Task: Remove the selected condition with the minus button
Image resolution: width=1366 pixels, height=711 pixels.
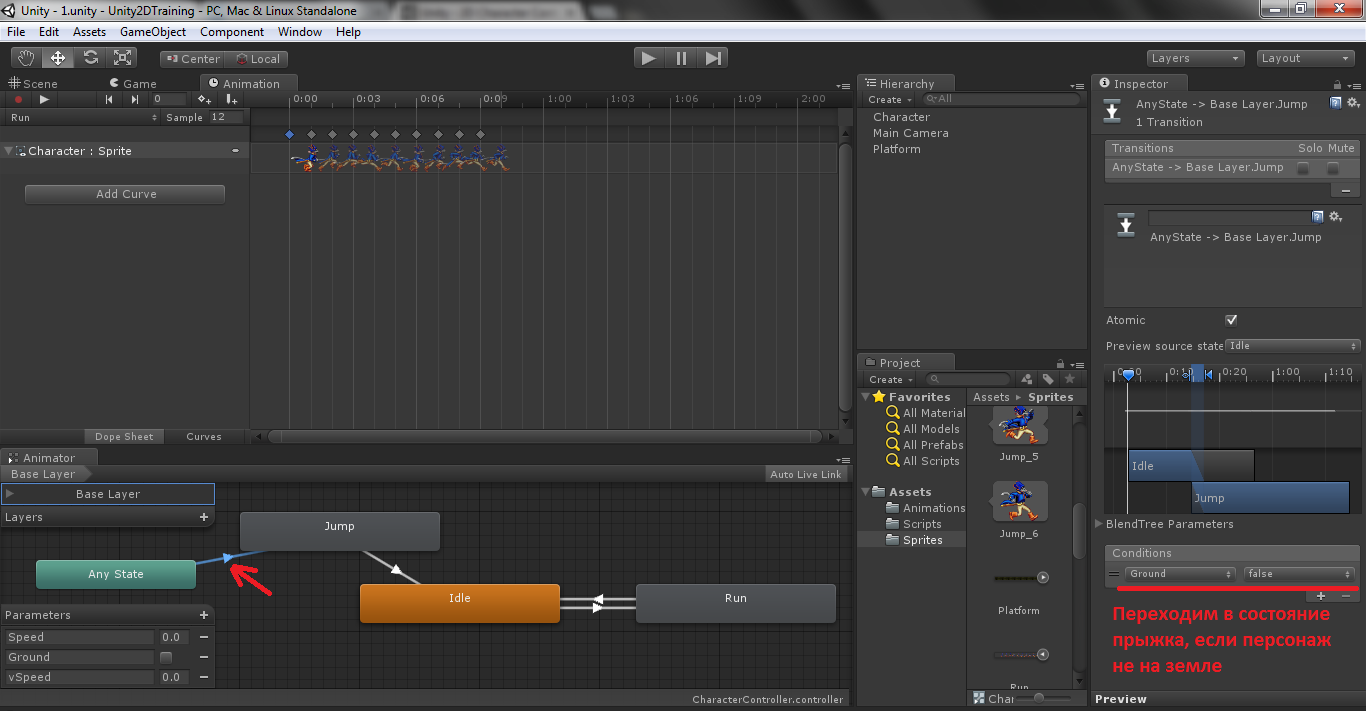Action: pyautogui.click(x=1346, y=595)
